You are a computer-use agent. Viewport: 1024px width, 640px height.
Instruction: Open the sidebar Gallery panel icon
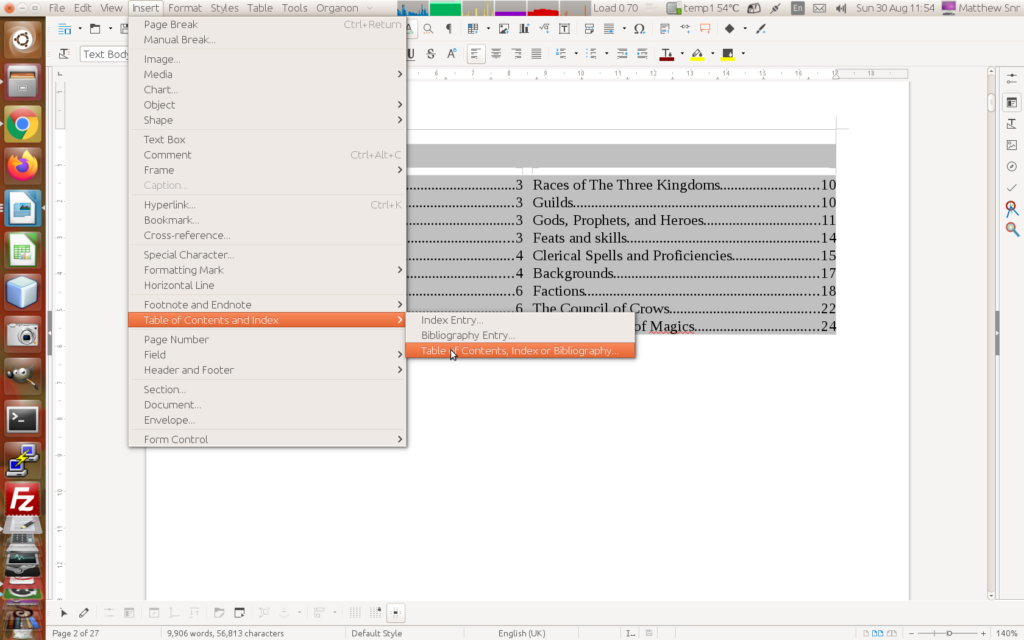[1011, 145]
